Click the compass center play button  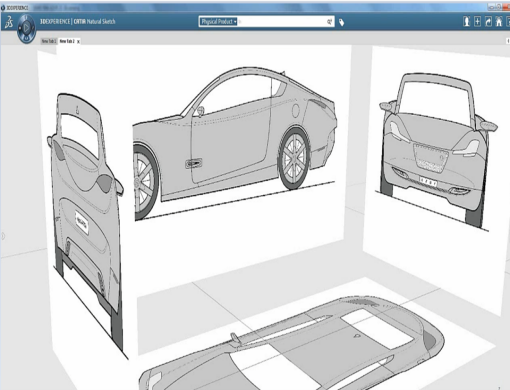27,28
